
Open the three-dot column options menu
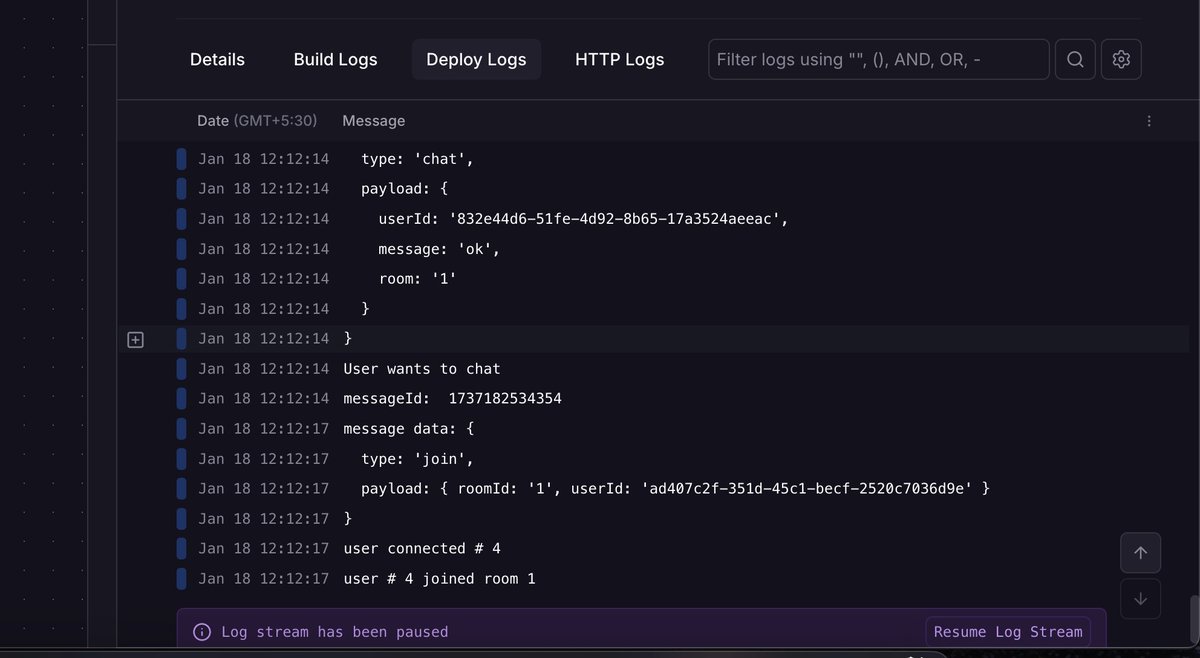coord(1149,121)
